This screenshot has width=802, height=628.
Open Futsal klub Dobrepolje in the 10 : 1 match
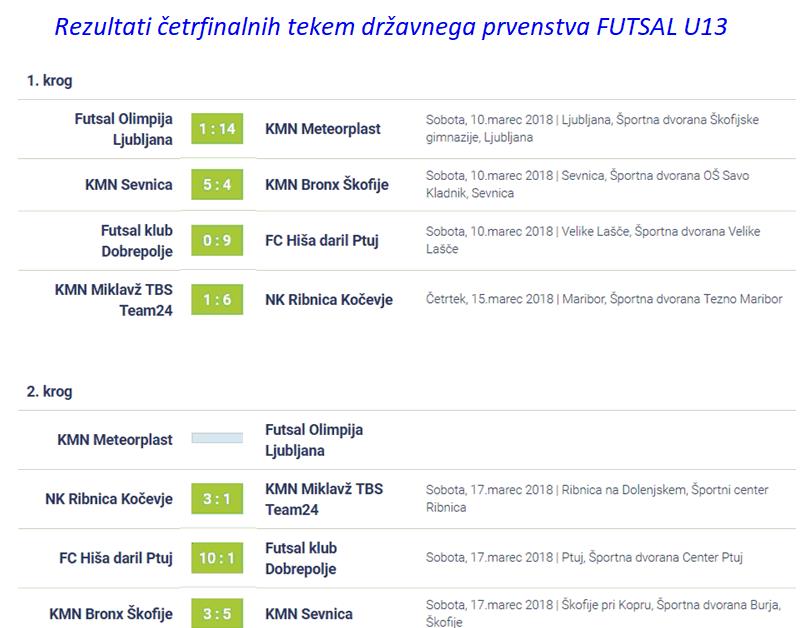[301, 558]
